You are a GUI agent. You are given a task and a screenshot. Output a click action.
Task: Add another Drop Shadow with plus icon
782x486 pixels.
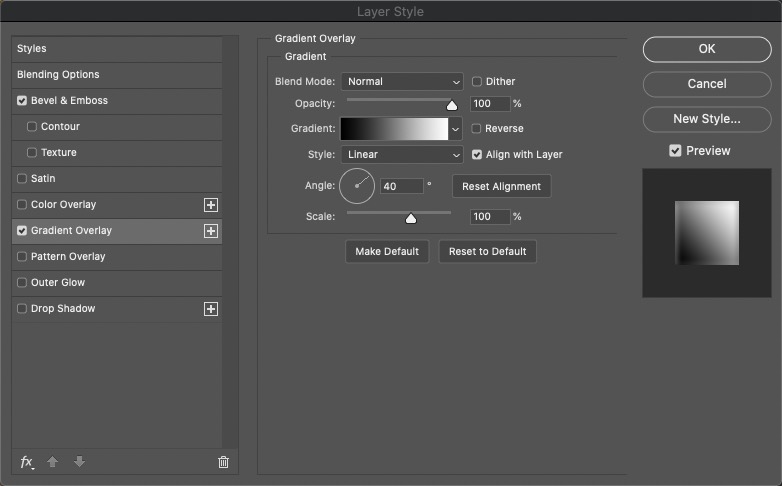(211, 309)
